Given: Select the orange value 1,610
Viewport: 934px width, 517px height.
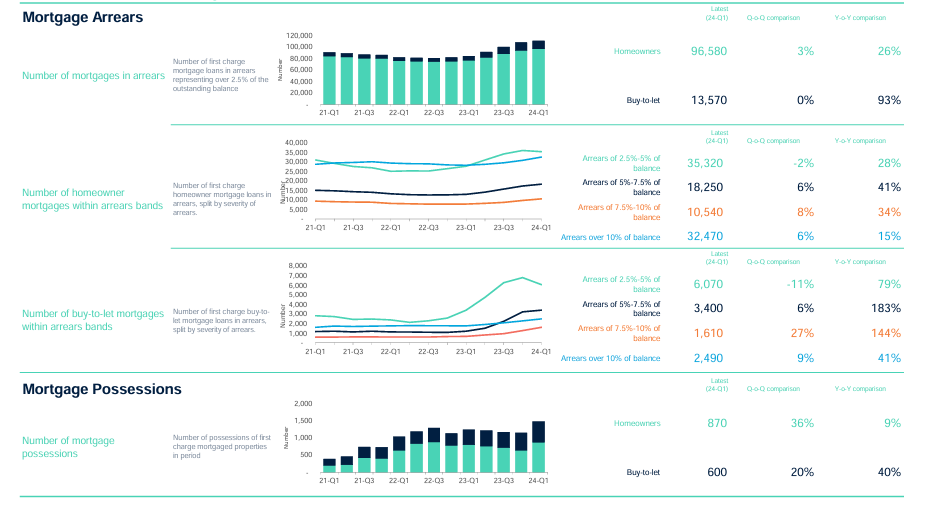Looking at the screenshot, I should [x=708, y=333].
